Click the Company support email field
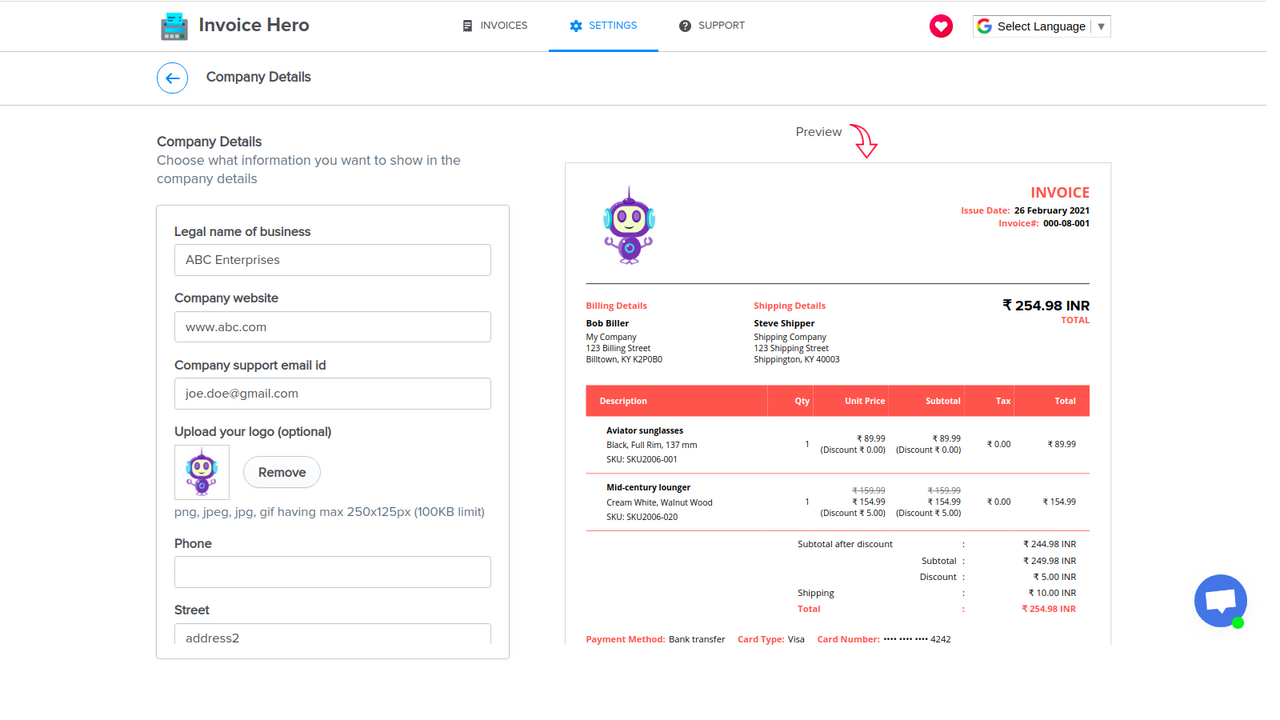This screenshot has height=720, width=1280. 332,393
